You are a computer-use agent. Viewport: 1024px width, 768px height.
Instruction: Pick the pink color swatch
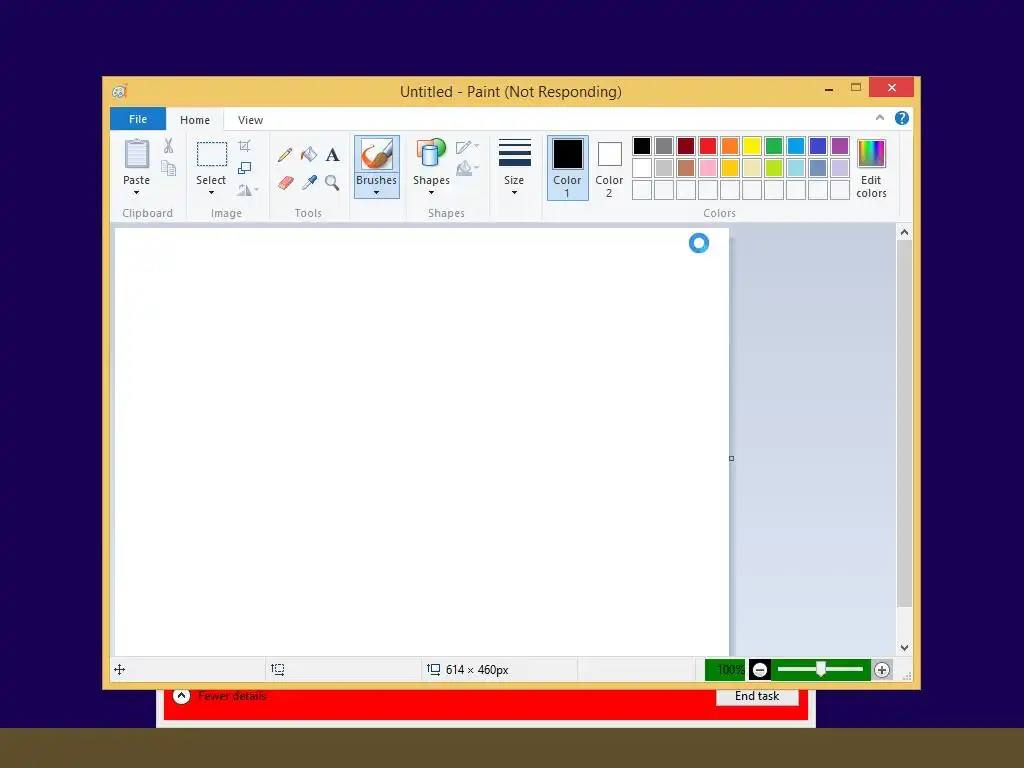click(708, 168)
